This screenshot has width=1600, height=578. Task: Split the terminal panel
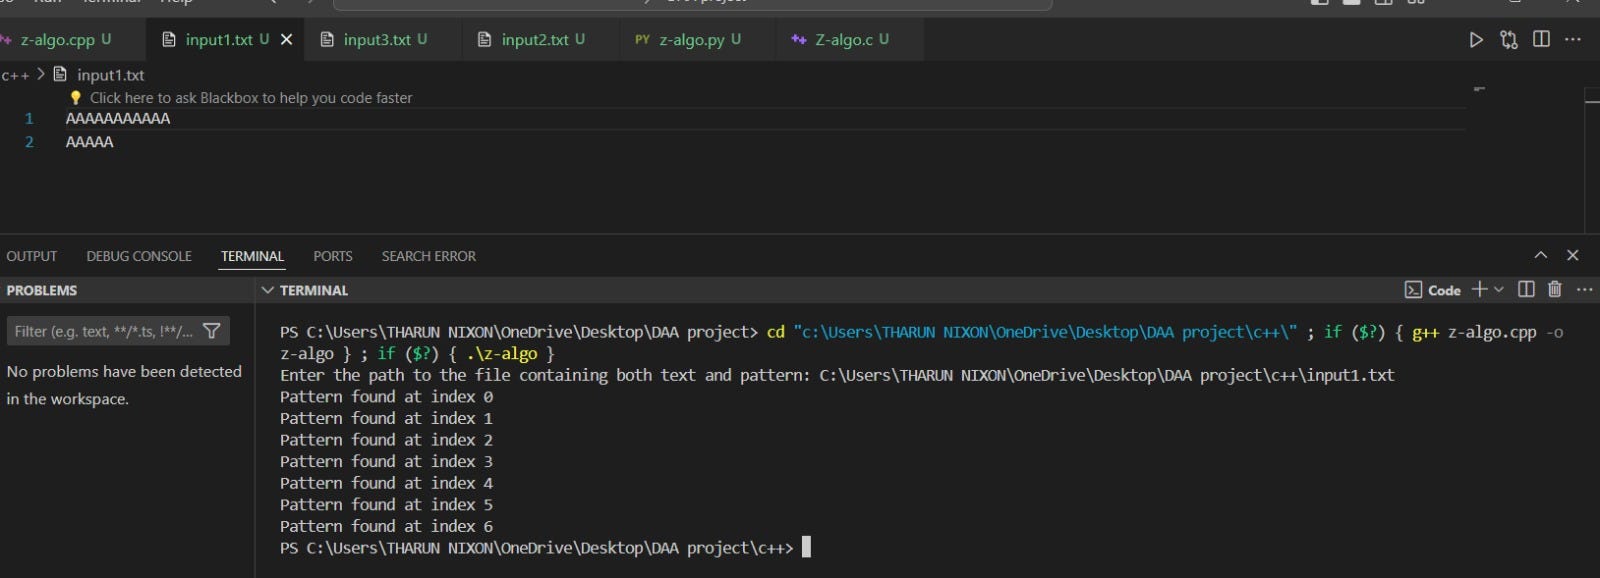(x=1526, y=289)
